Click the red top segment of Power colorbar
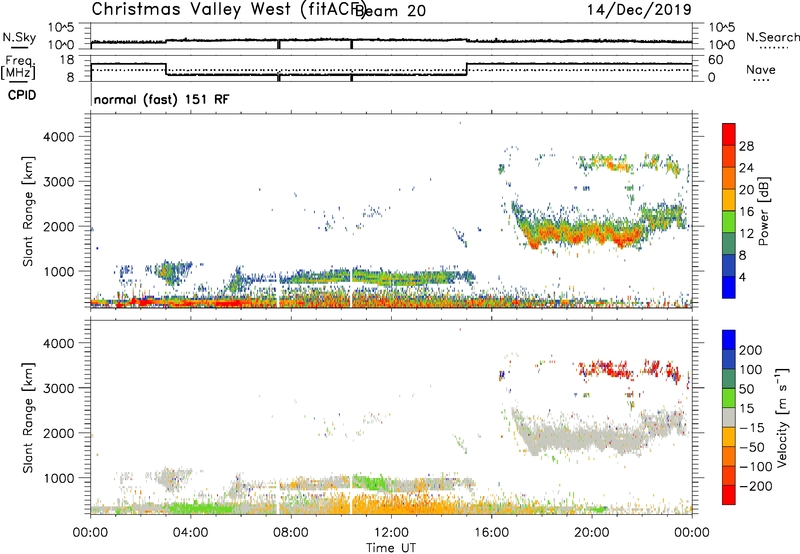The image size is (800, 554). tap(729, 134)
